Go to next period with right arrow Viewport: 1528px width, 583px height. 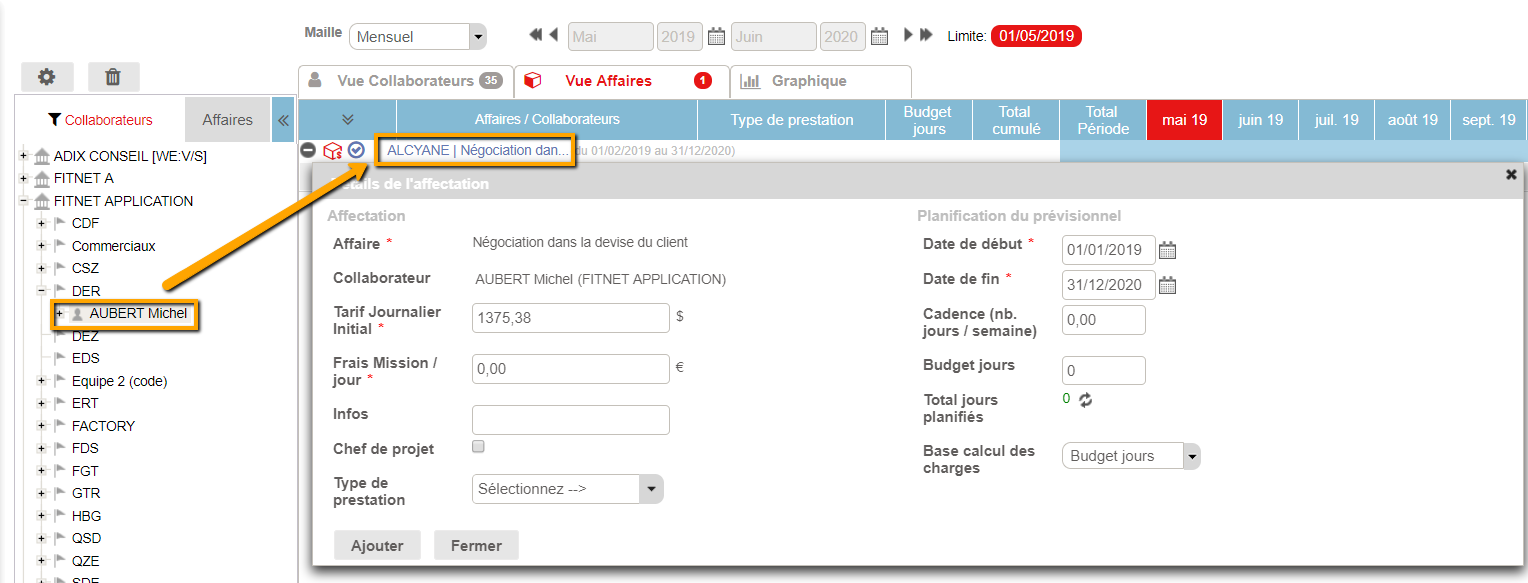click(908, 36)
